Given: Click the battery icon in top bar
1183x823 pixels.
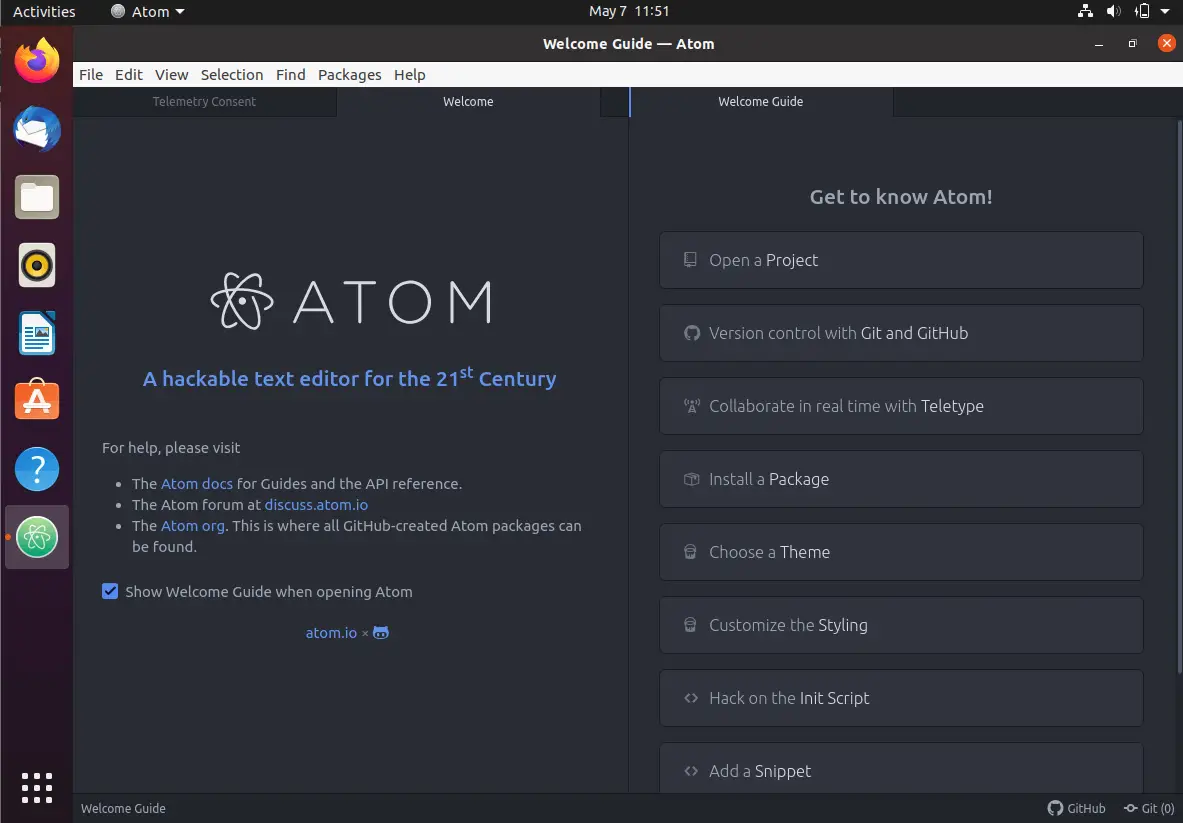Looking at the screenshot, I should (1142, 11).
